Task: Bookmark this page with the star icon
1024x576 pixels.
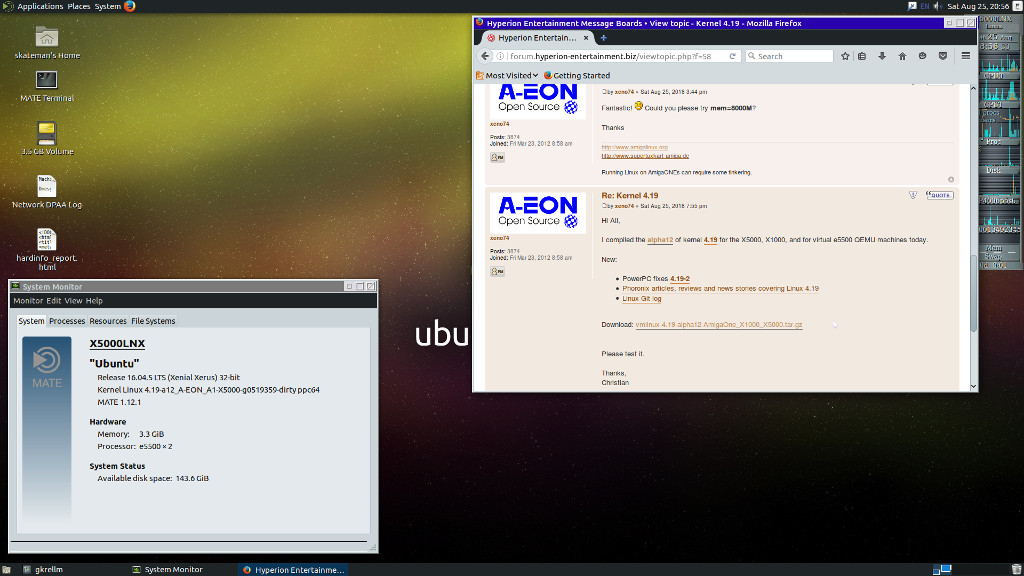Action: click(x=845, y=56)
